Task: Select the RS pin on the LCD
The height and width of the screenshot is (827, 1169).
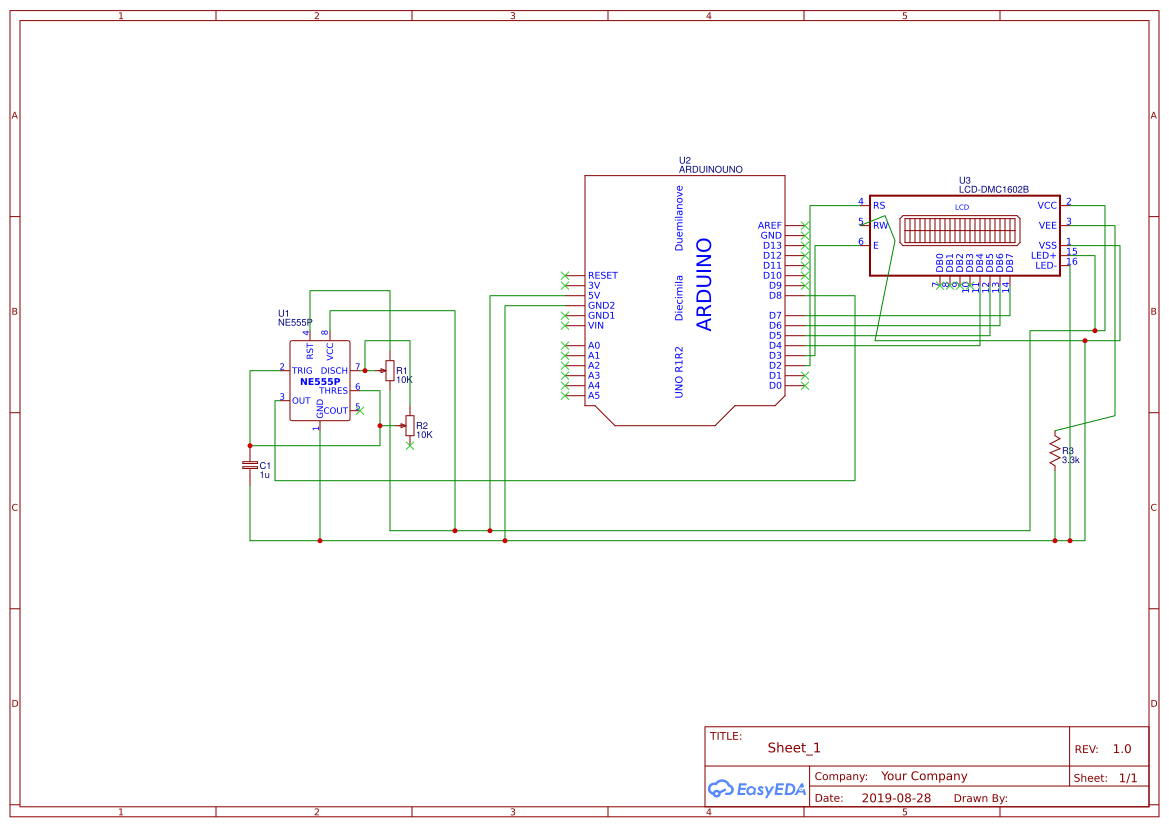Action: 879,206
